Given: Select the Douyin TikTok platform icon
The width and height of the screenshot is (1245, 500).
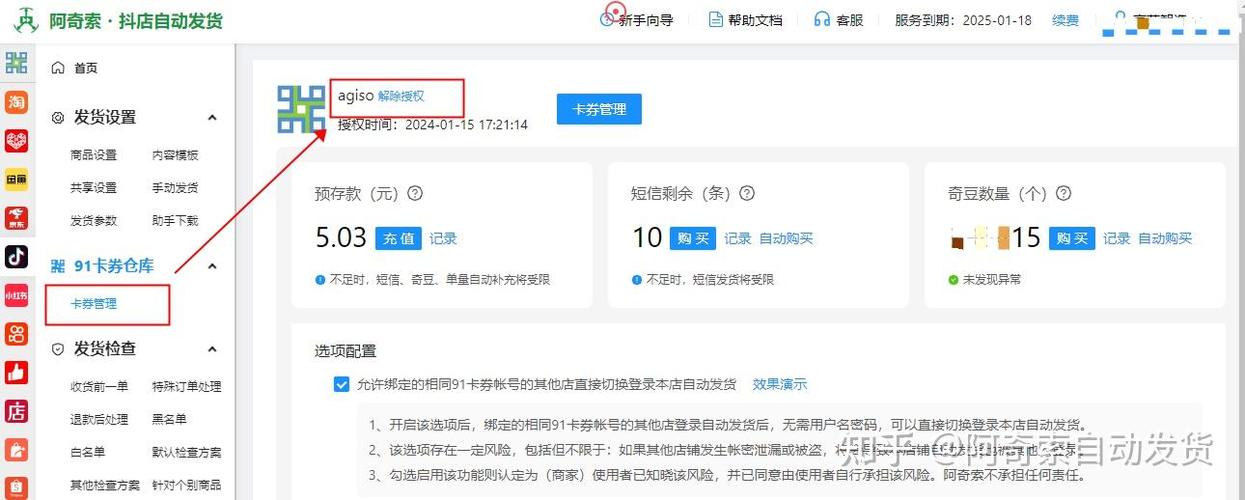Looking at the screenshot, I should click(x=16, y=257).
